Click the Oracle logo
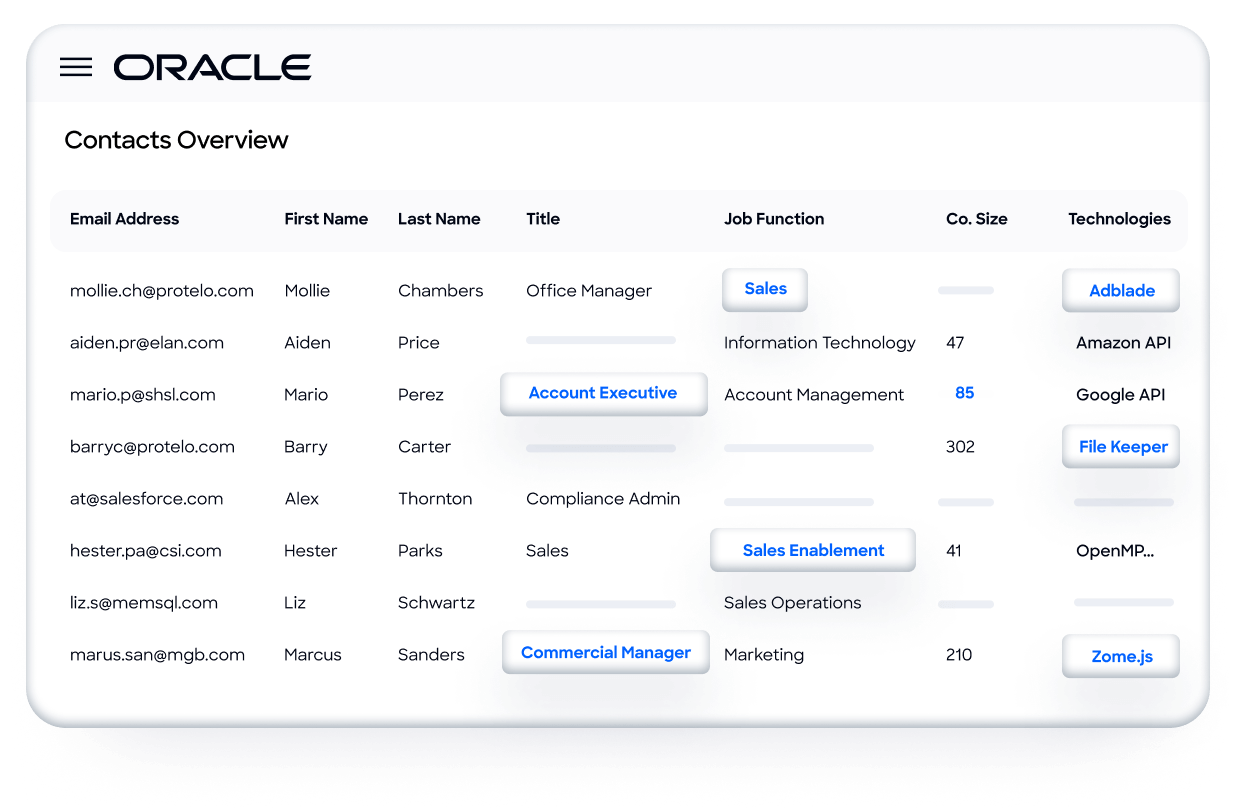 pos(212,67)
